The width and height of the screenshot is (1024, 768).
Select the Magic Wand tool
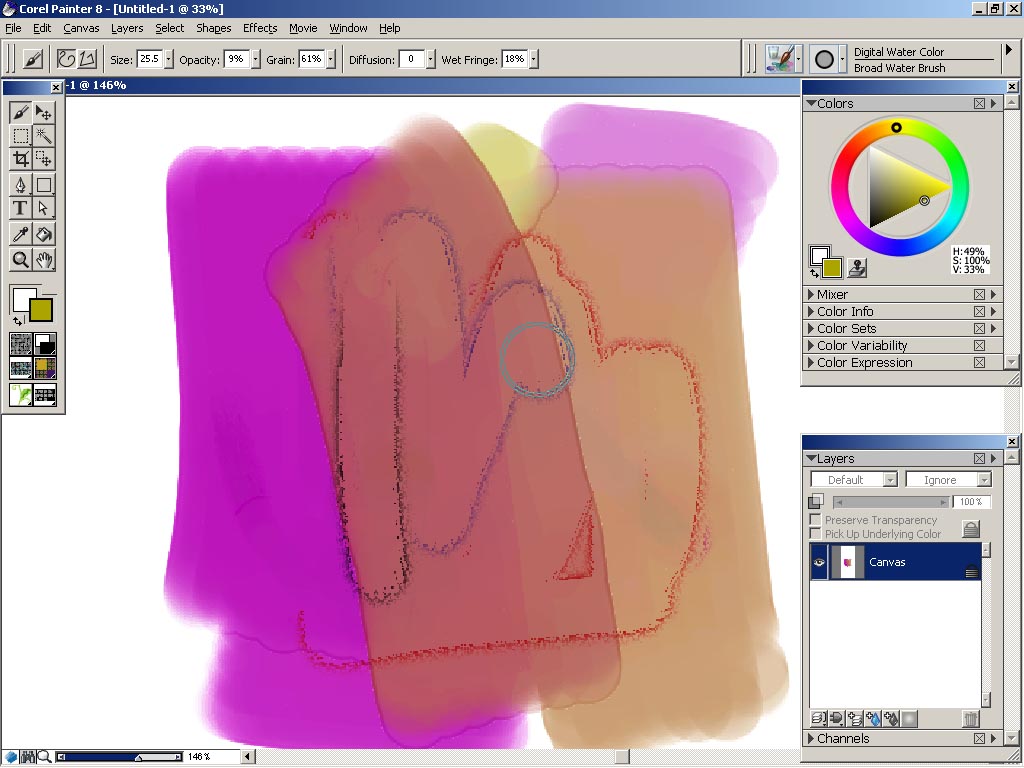44,135
